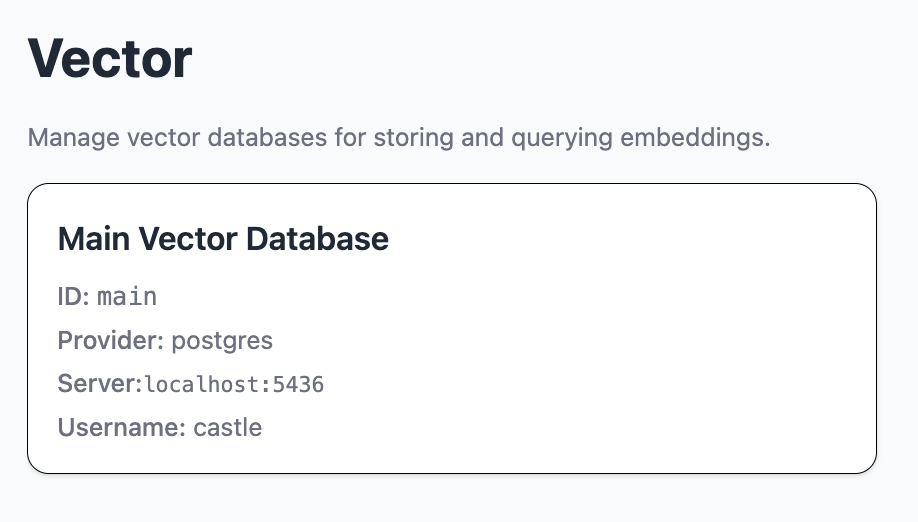Click the ID value "main"
Image resolution: width=918 pixels, height=522 pixels.
(x=127, y=297)
